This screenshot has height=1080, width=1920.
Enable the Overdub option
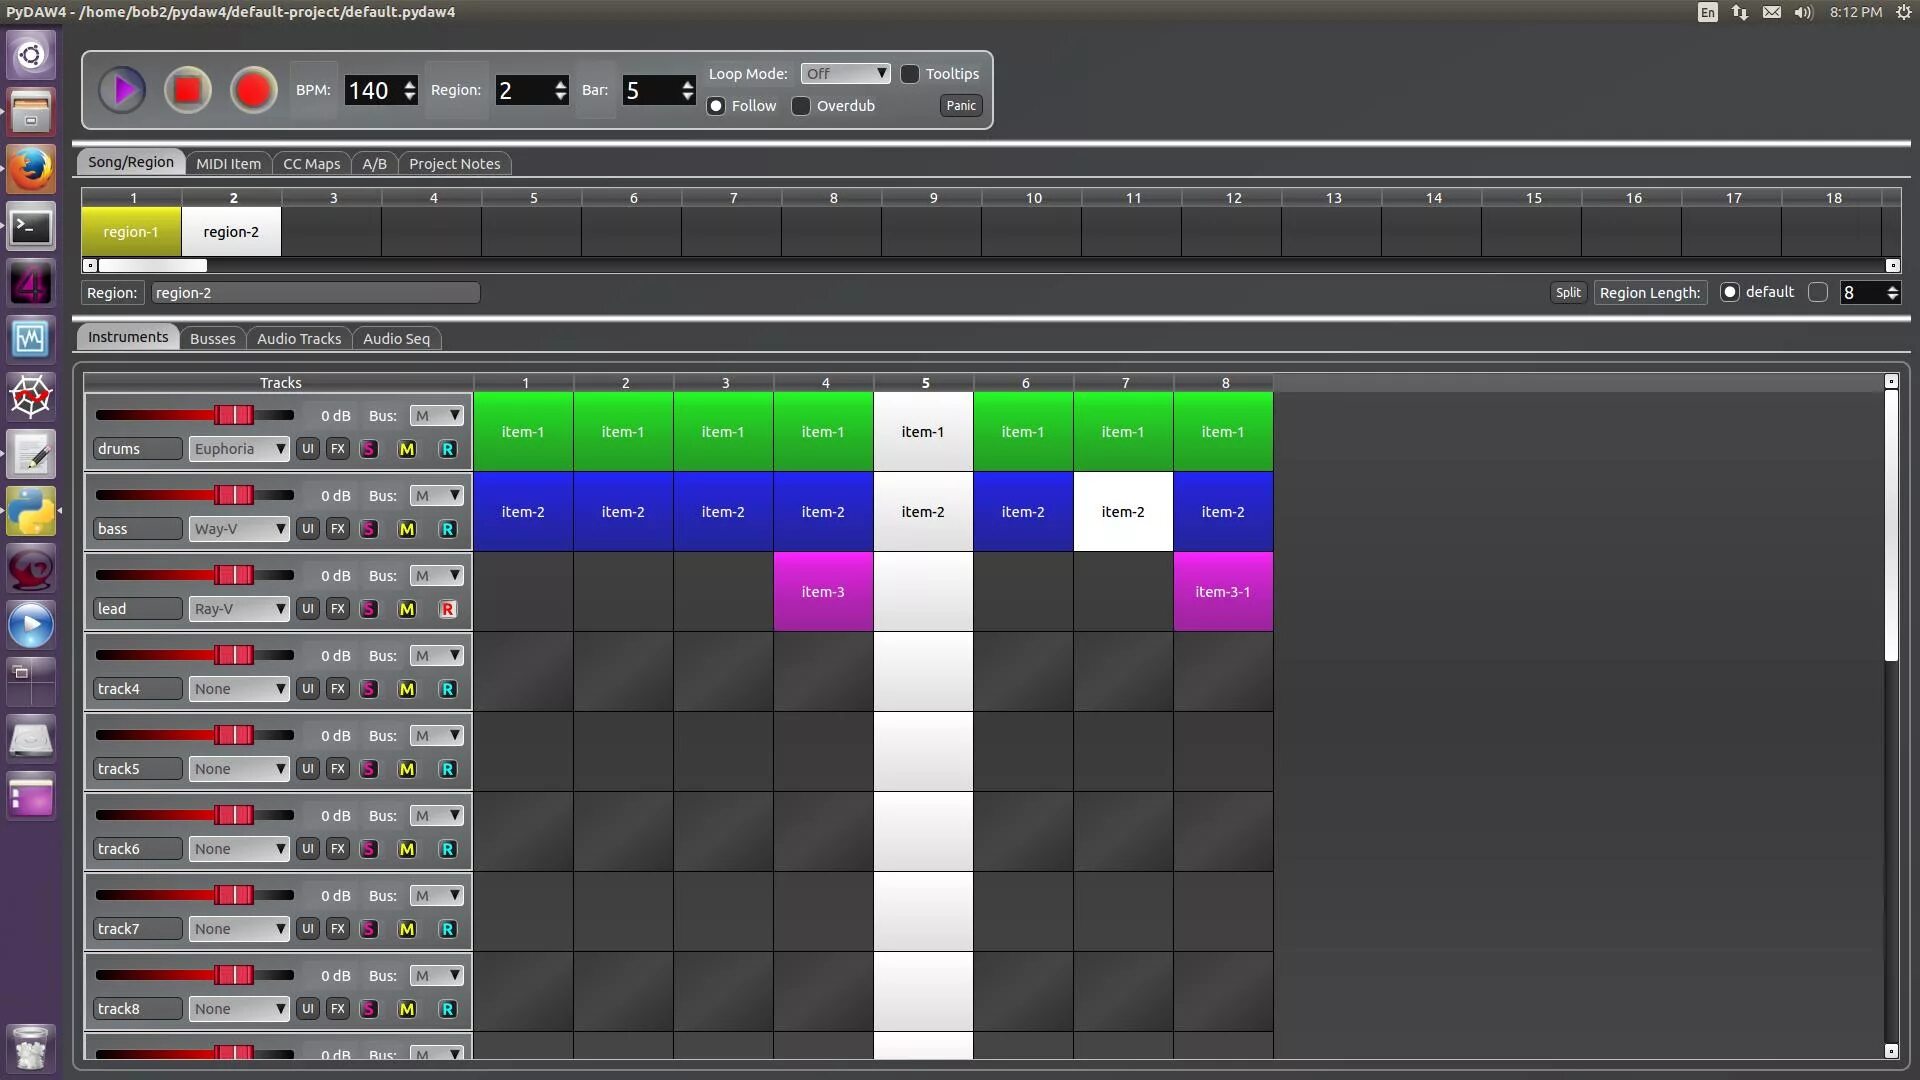[801, 106]
